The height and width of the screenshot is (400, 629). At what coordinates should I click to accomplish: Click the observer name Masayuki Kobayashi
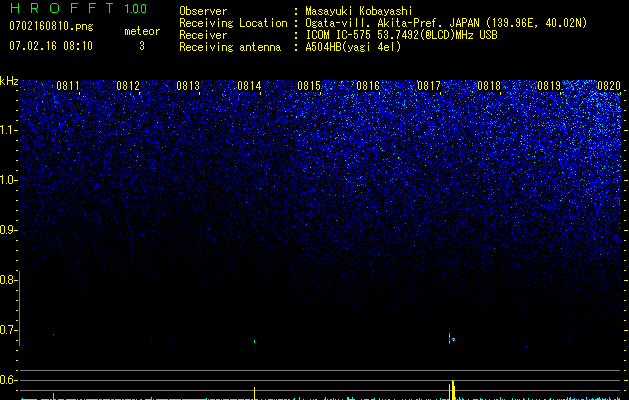point(359,11)
